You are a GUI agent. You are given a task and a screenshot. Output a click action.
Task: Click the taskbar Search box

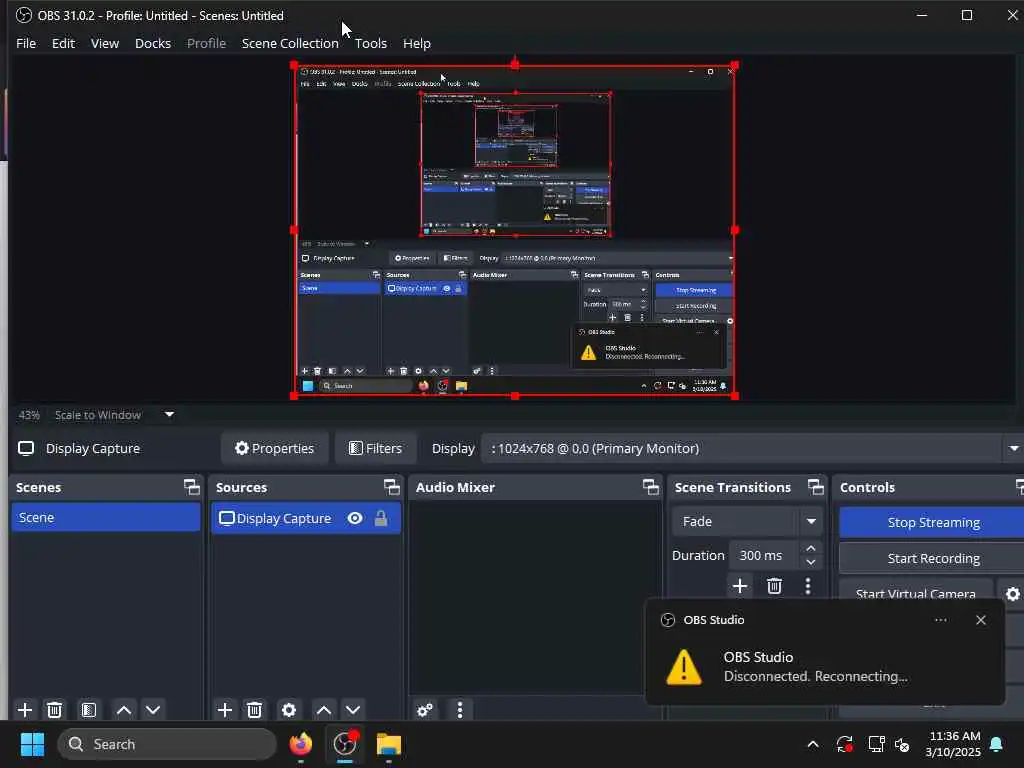tap(167, 744)
